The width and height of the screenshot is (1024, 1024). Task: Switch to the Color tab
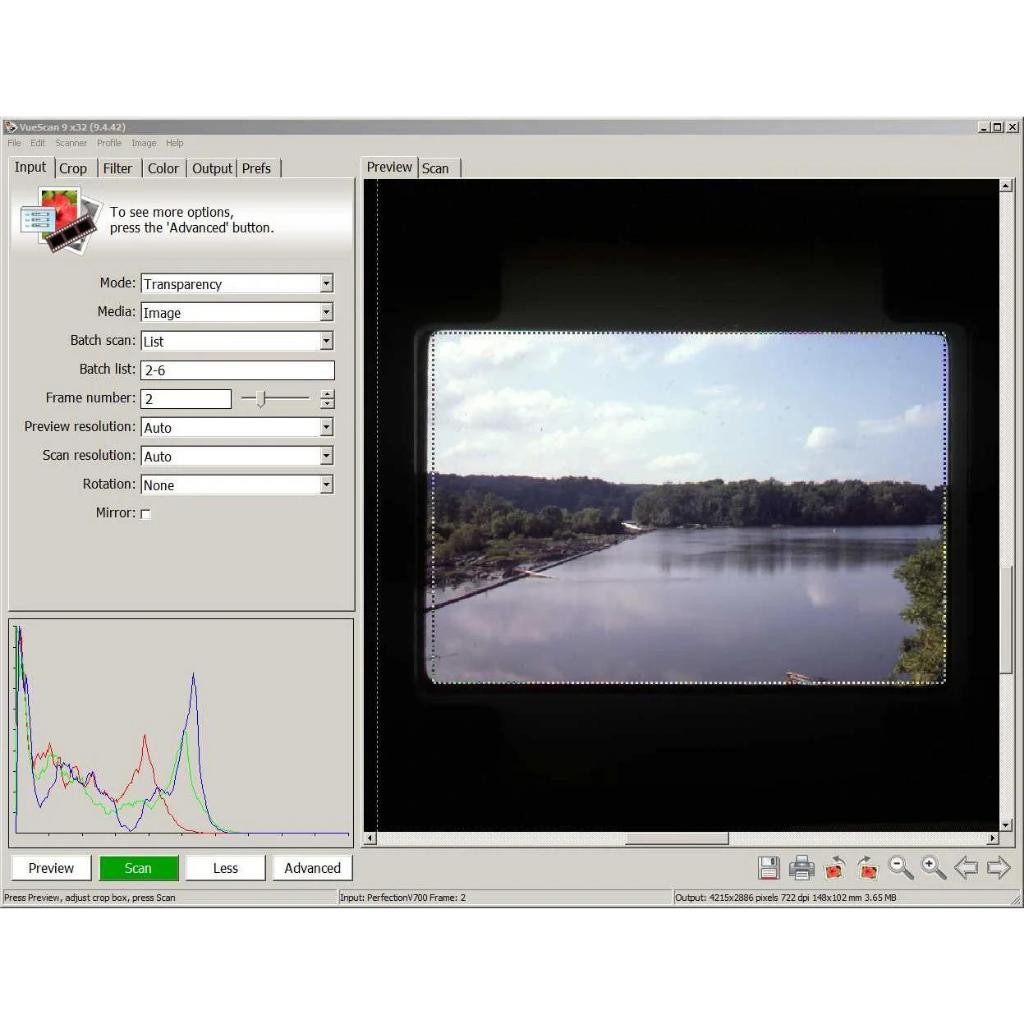pyautogui.click(x=163, y=168)
